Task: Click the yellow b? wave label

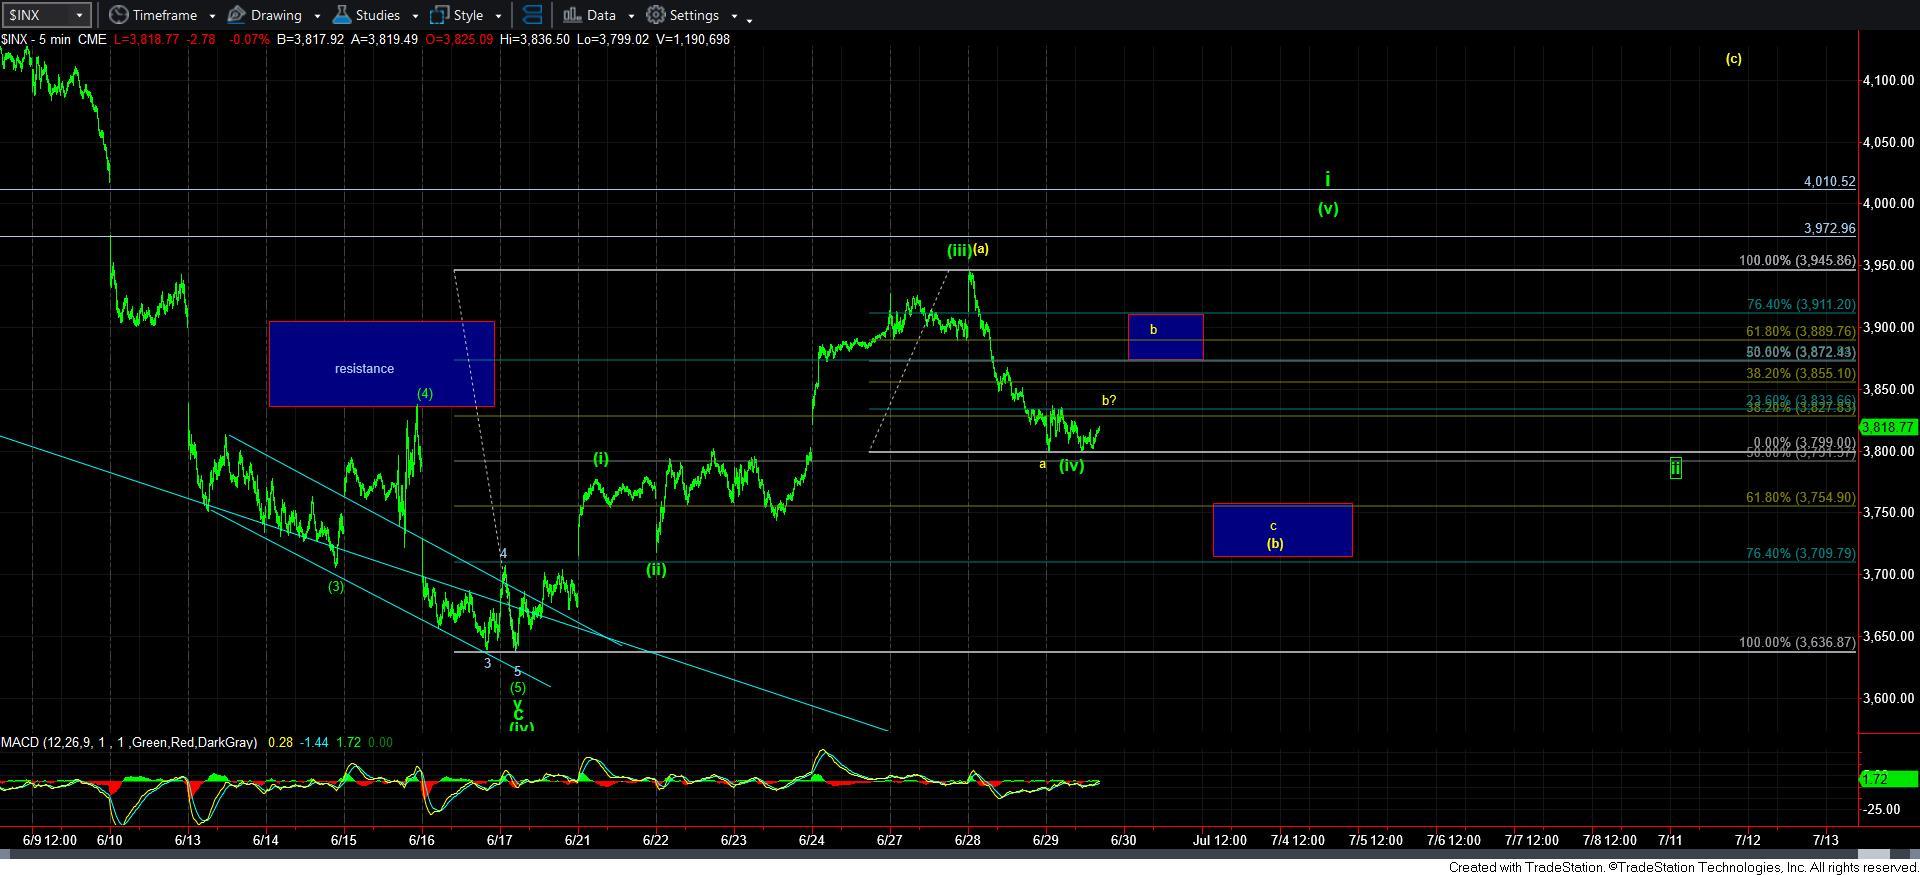Action: 1109,400
